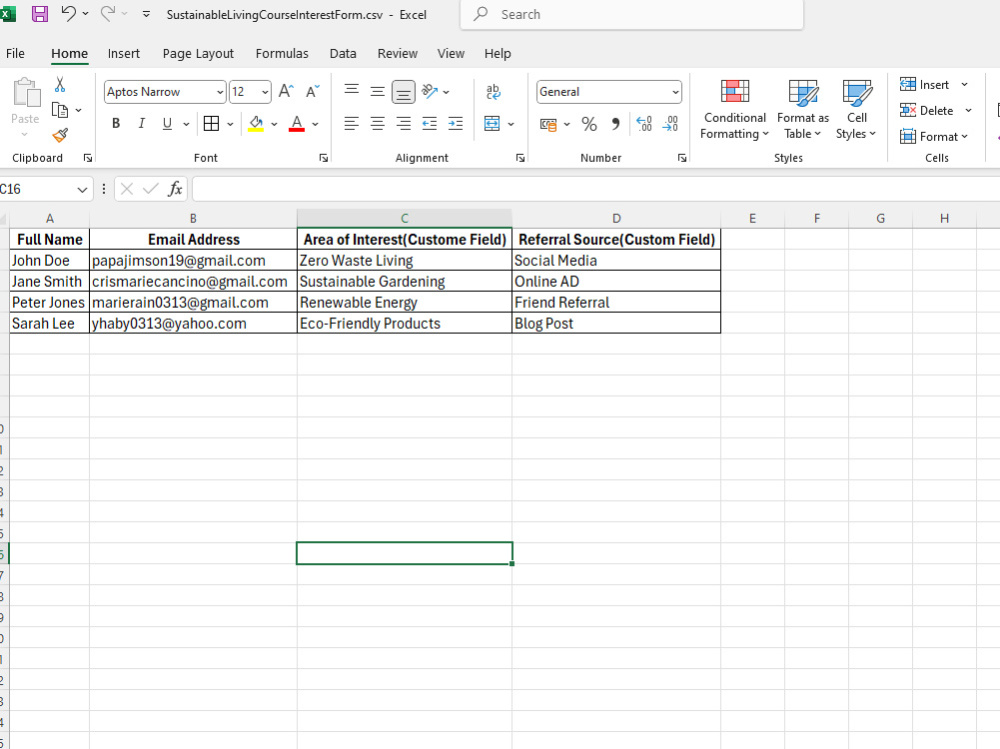Apply the red Font Color swatch

[297, 123]
